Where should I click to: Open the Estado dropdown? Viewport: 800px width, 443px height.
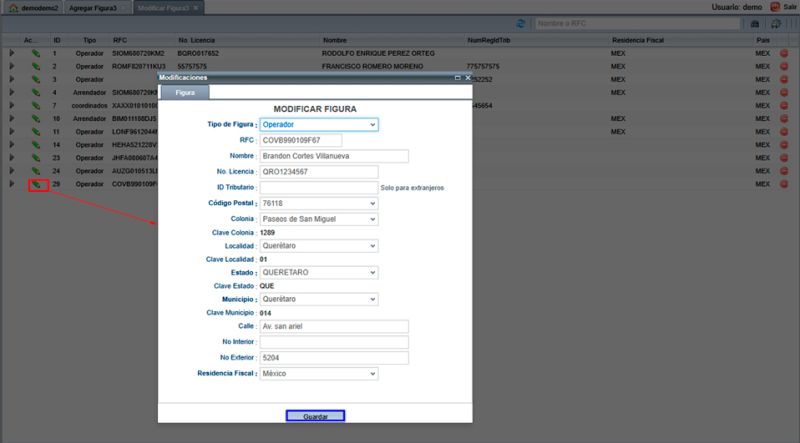click(318, 272)
